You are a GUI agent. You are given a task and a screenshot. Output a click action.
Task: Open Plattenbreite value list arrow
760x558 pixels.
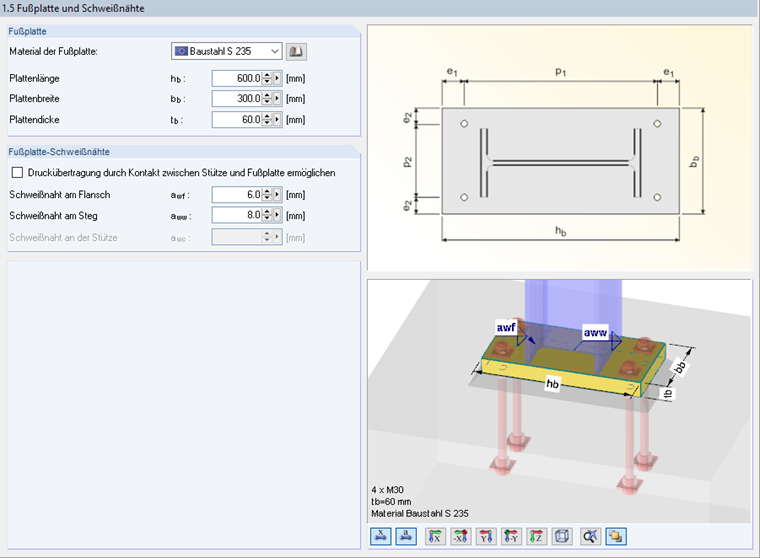click(x=277, y=99)
